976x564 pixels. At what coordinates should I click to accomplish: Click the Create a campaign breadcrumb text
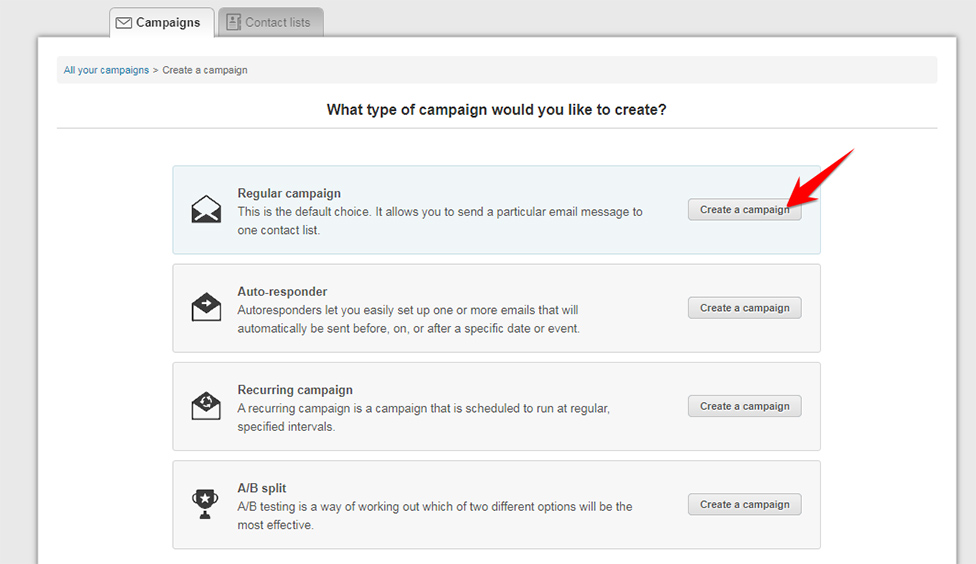[205, 70]
